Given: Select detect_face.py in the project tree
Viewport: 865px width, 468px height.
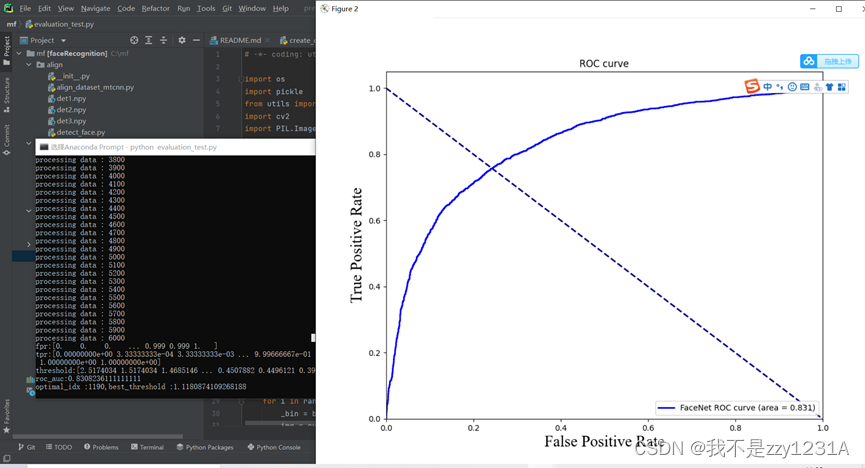Looking at the screenshot, I should [76, 132].
